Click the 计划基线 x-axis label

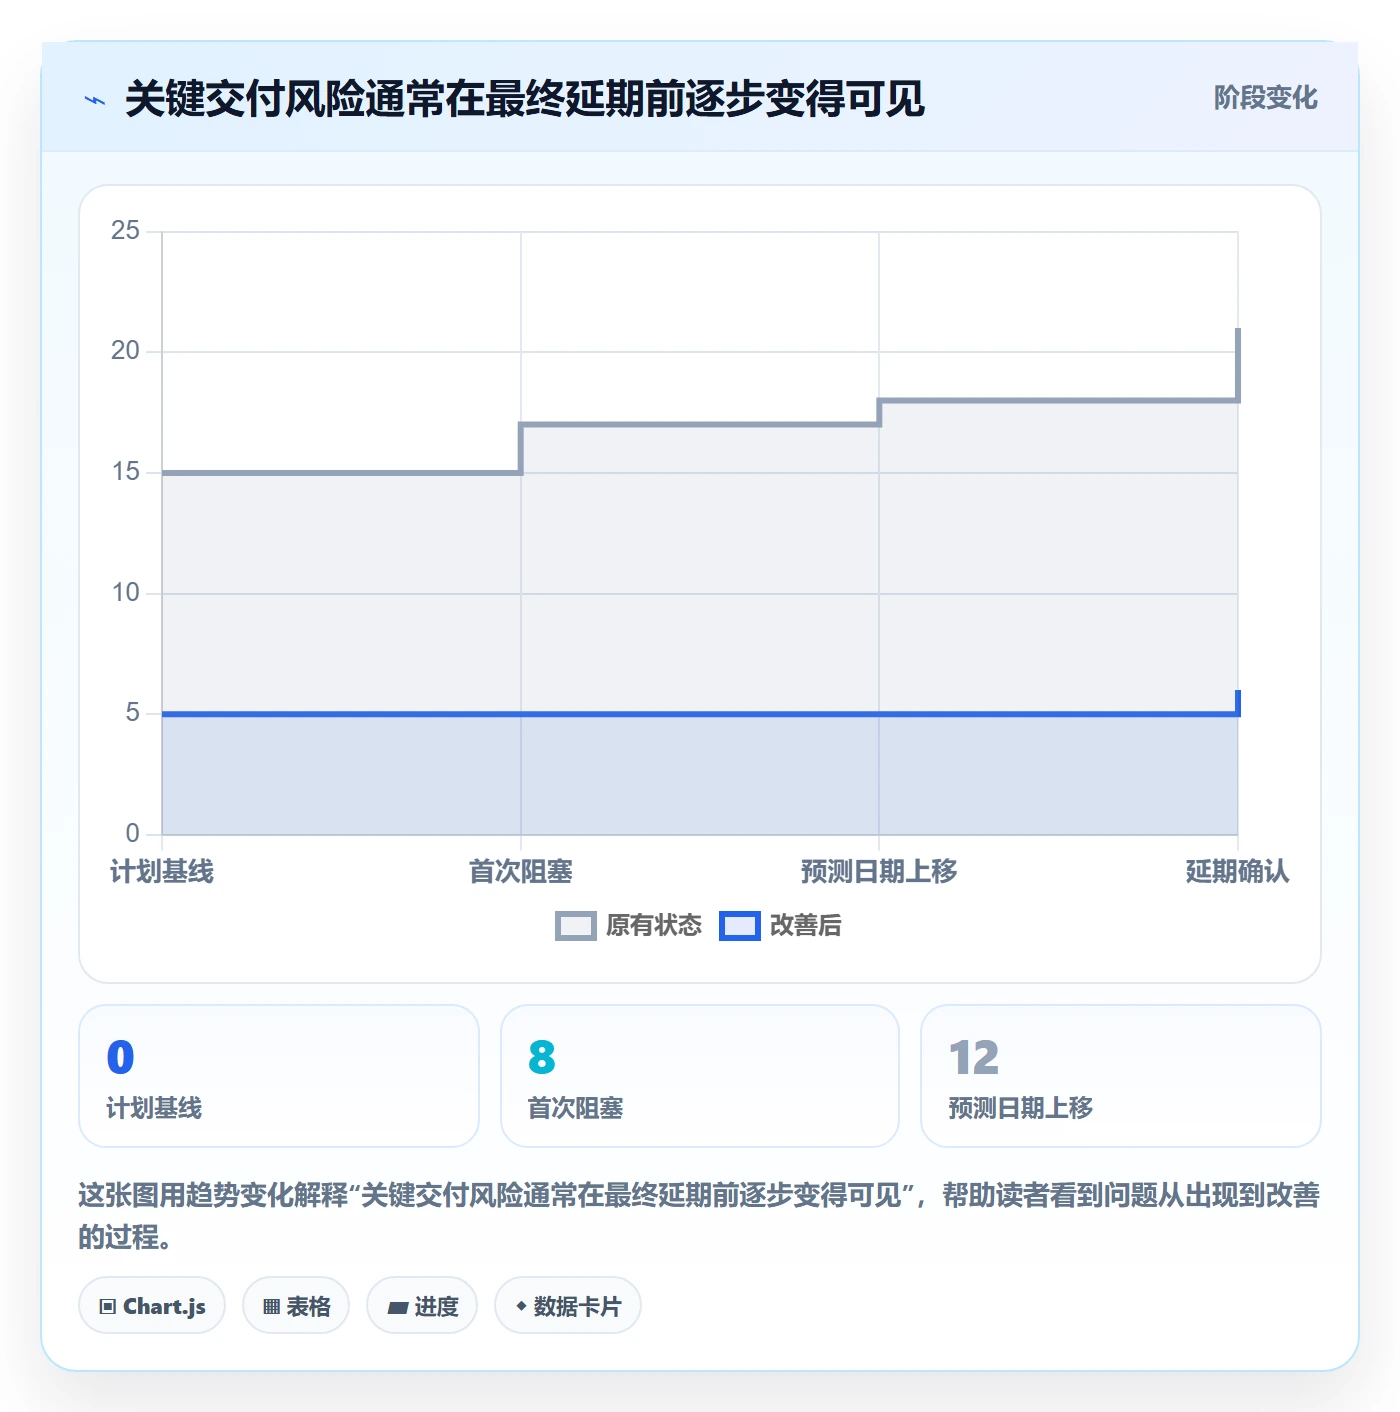(x=162, y=872)
